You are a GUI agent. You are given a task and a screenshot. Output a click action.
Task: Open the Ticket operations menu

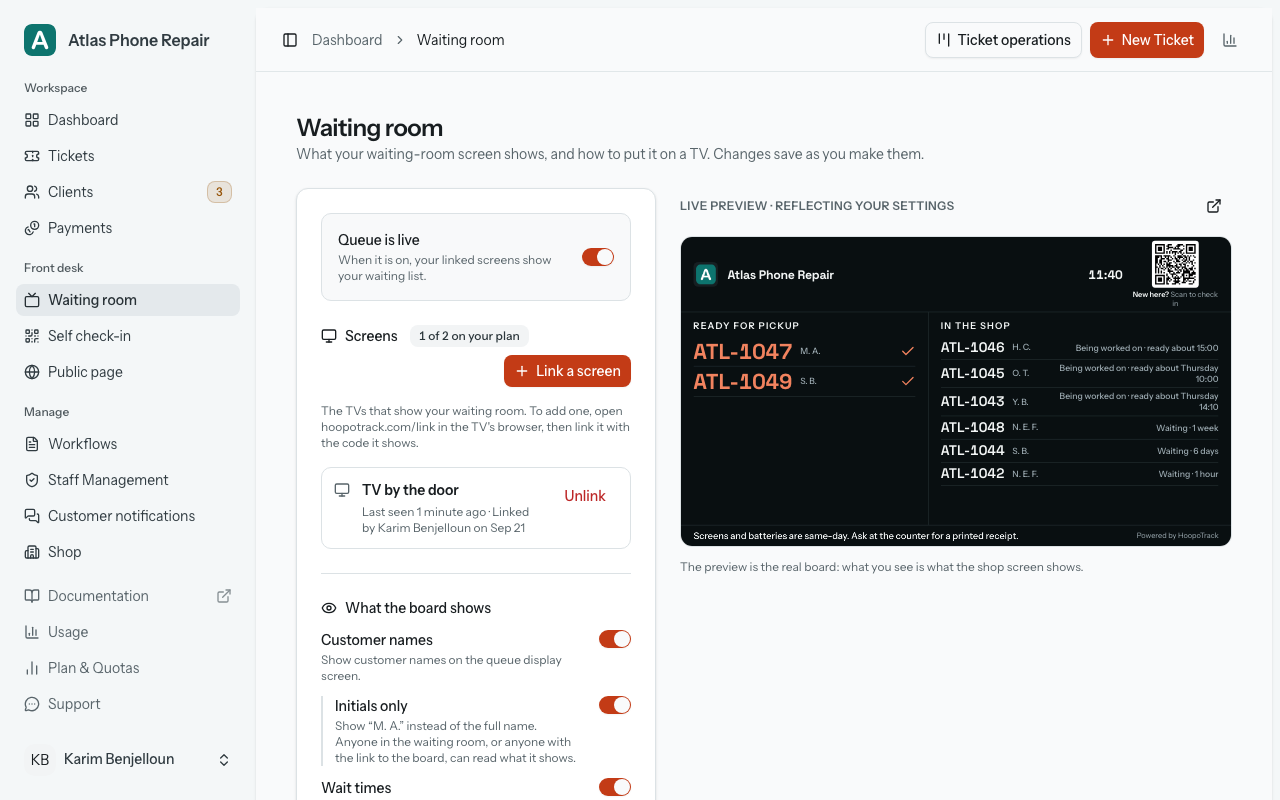point(1003,40)
